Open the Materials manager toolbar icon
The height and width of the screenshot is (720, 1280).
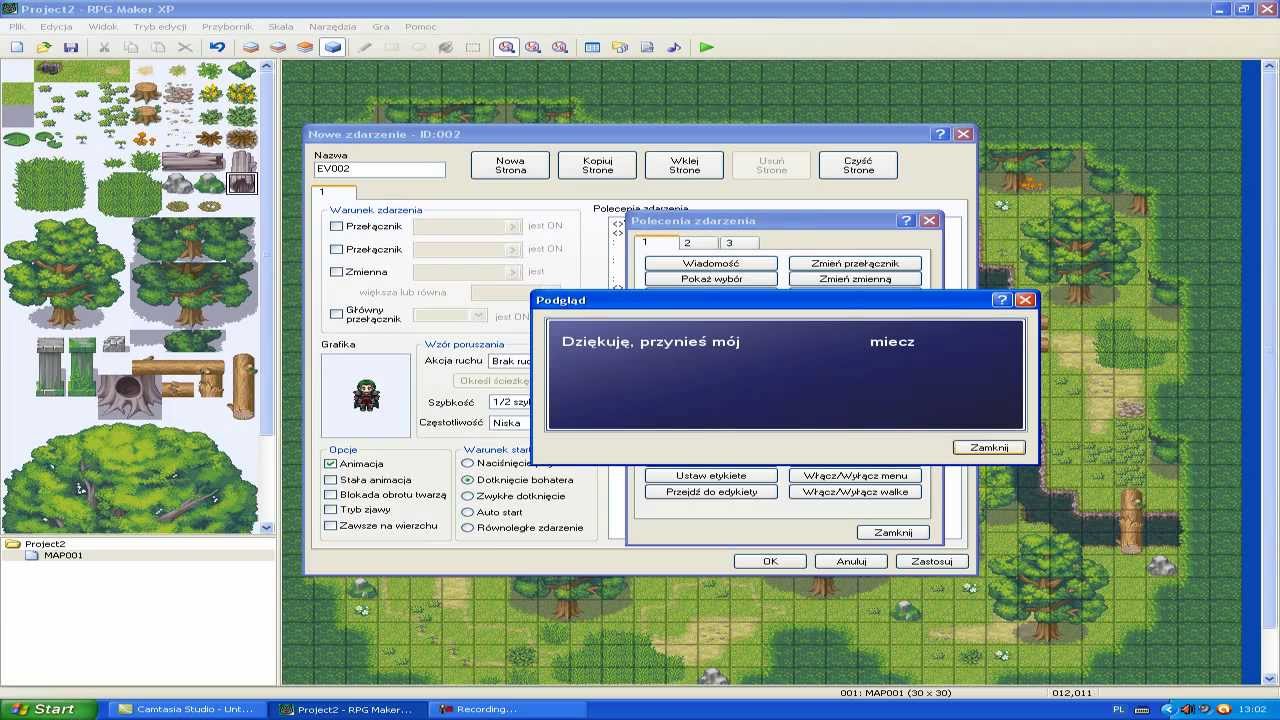(620, 47)
